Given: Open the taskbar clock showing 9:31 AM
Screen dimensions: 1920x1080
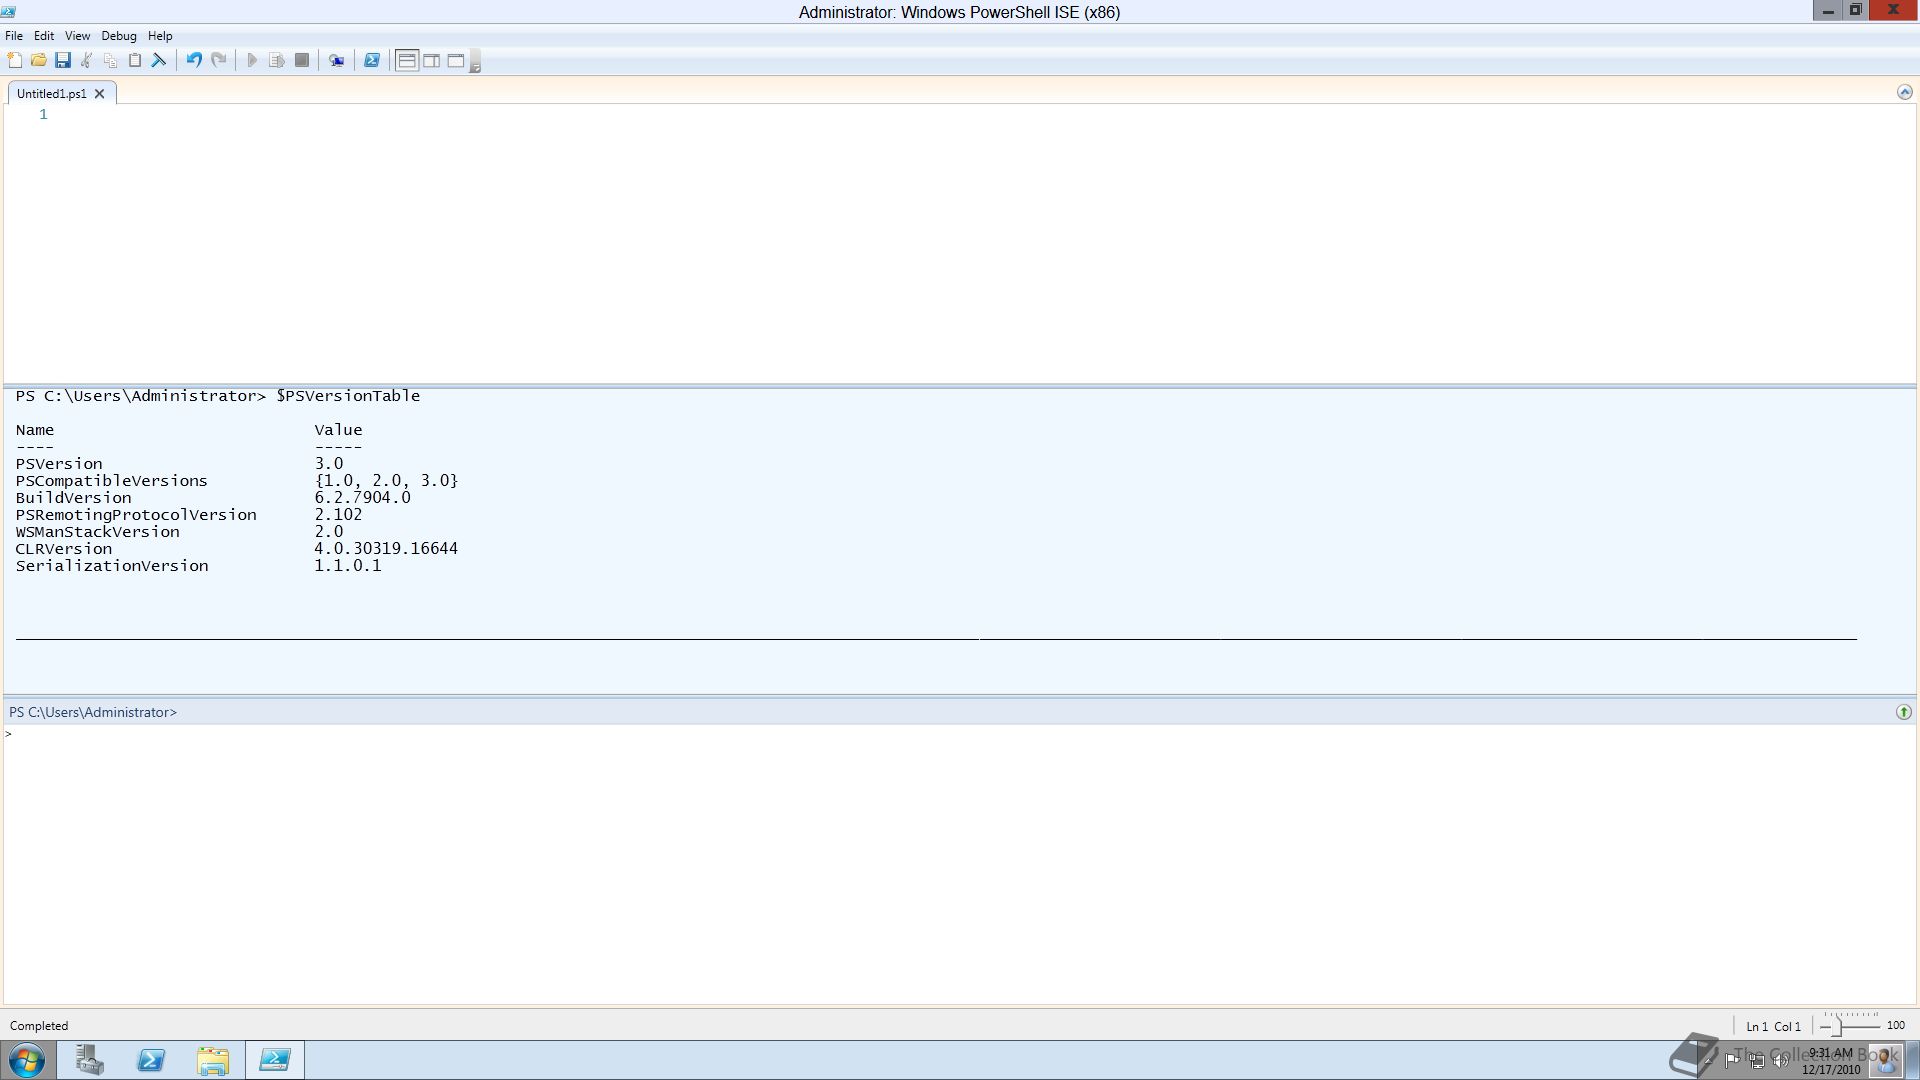Looking at the screenshot, I should [x=1831, y=1061].
